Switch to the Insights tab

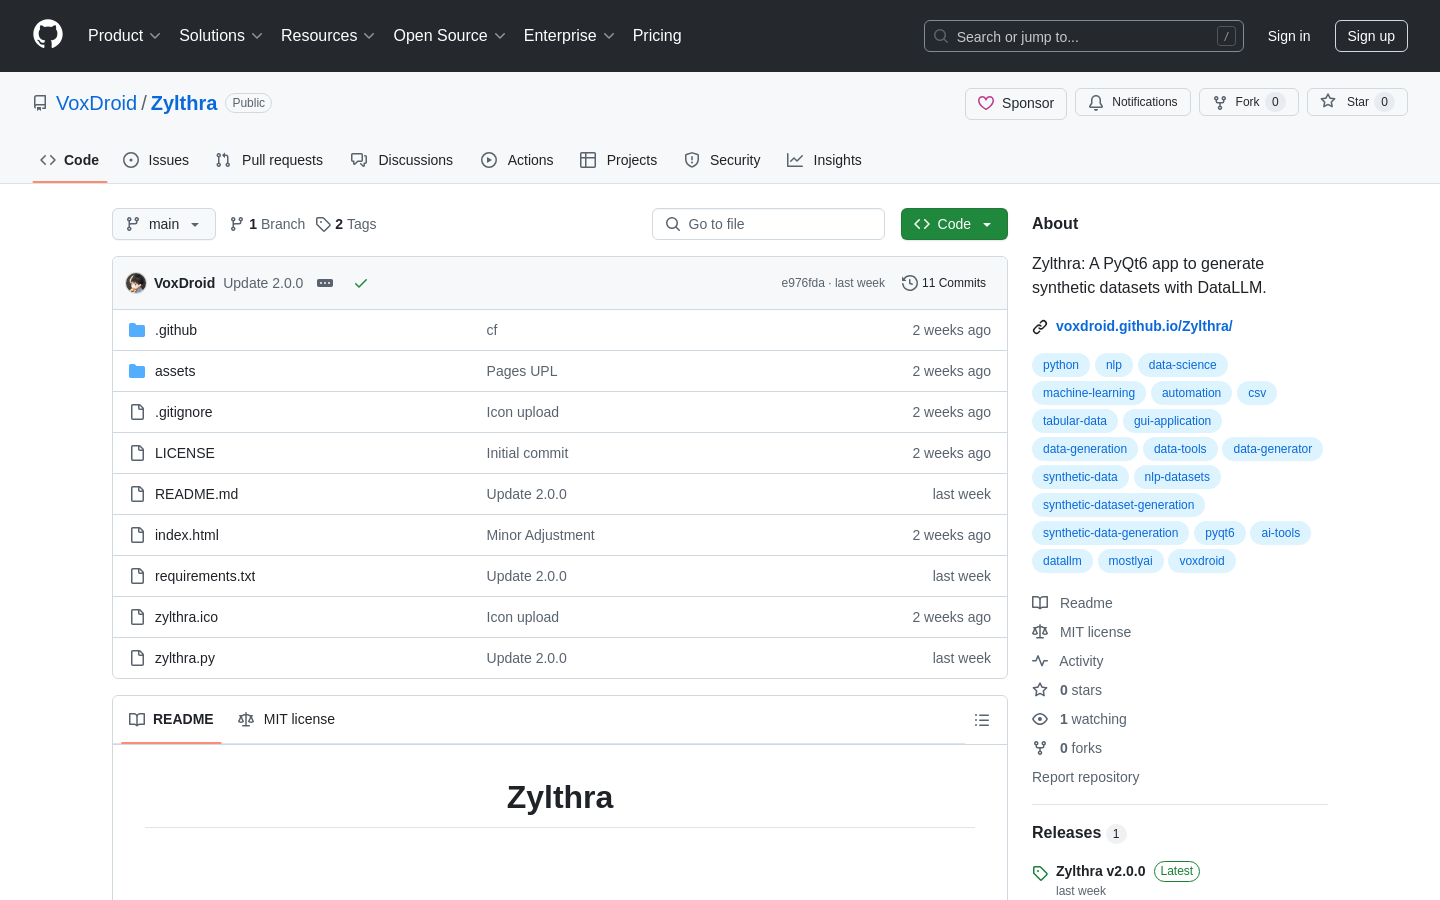pyautogui.click(x=824, y=160)
